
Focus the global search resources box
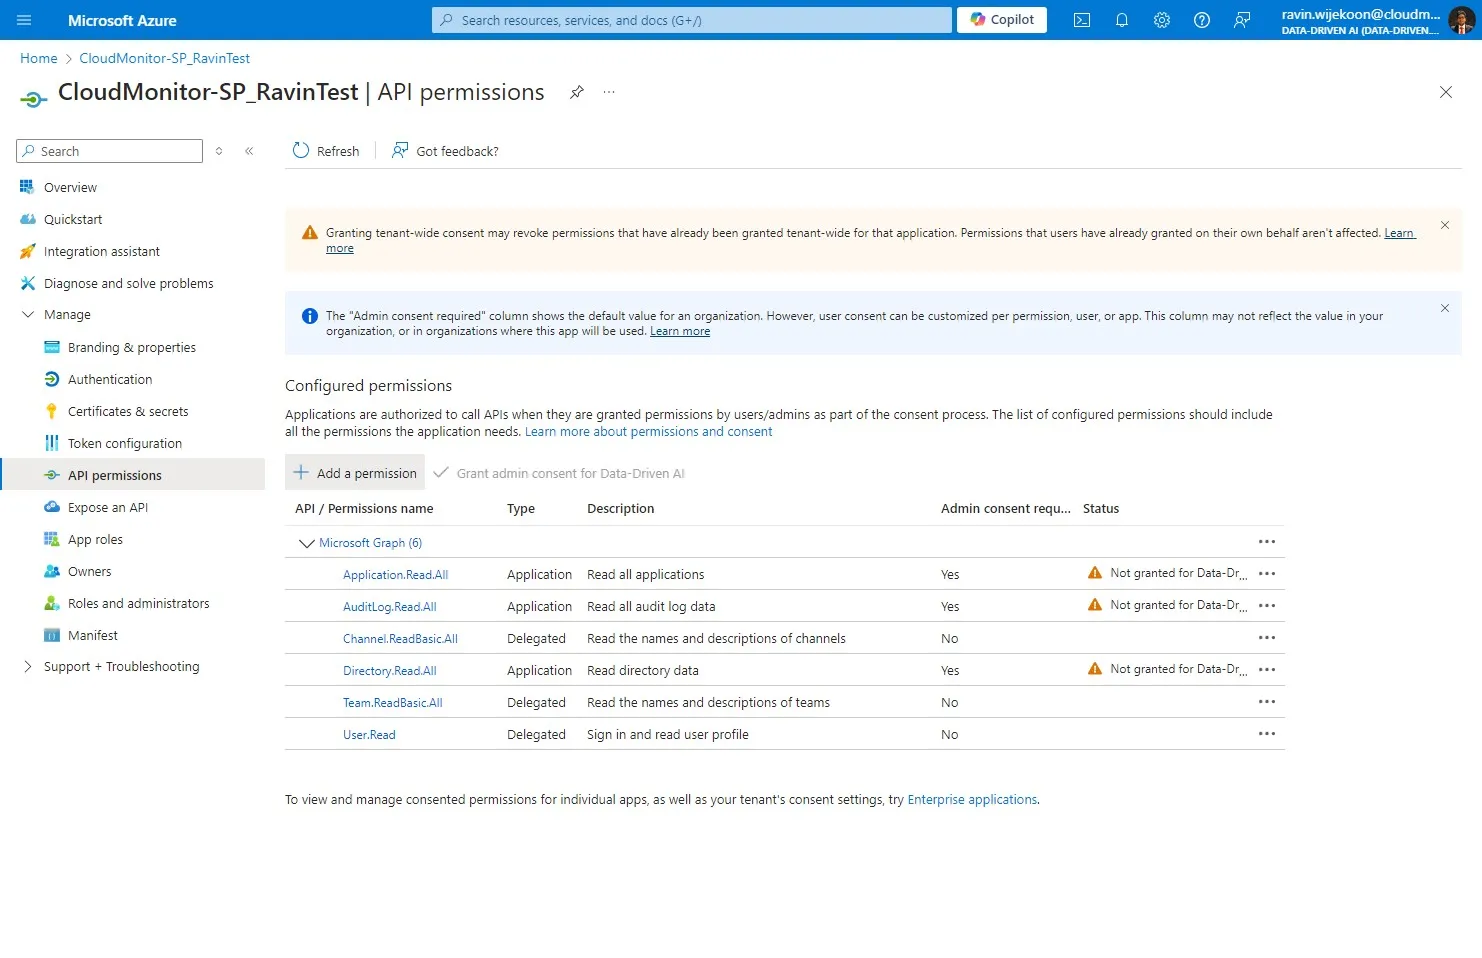[x=692, y=20]
